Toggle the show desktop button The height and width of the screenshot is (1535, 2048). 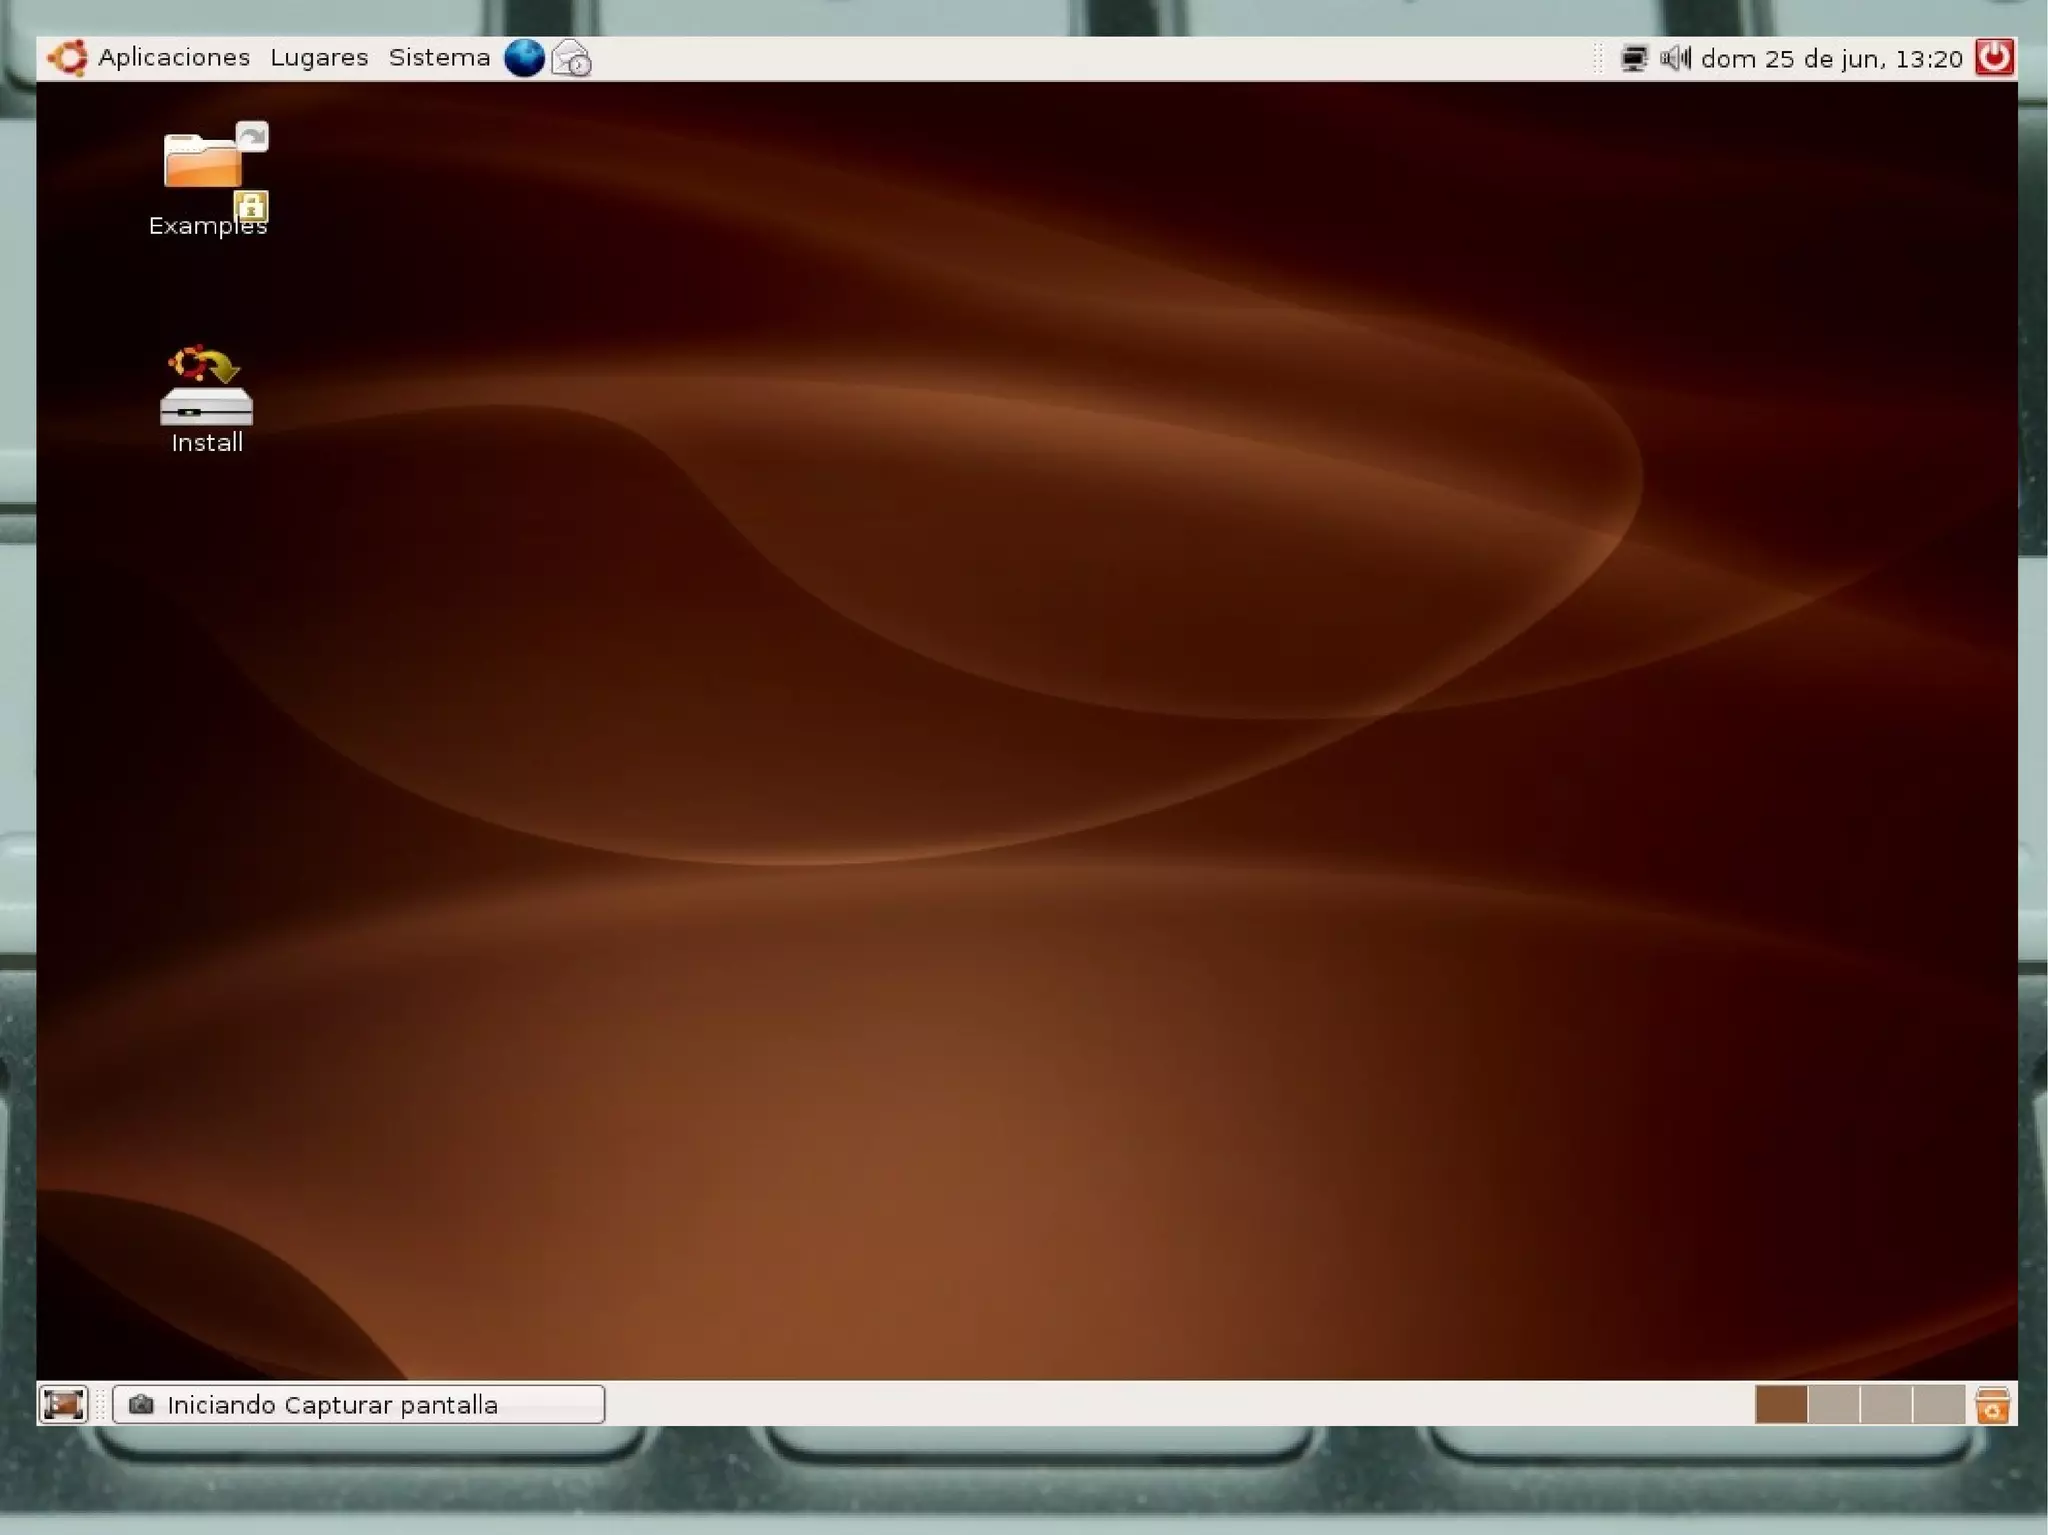63,1404
